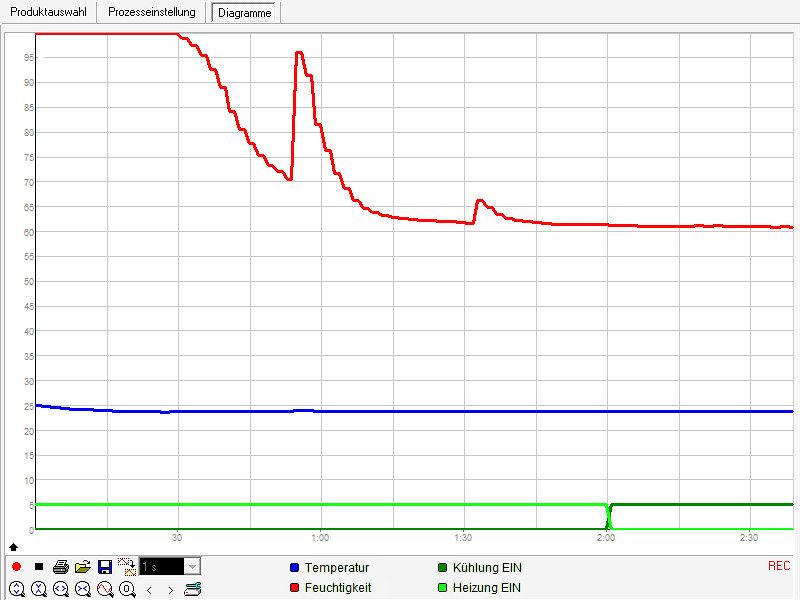
Task: Toggle the Temperatur series in legend
Action: pos(336,568)
